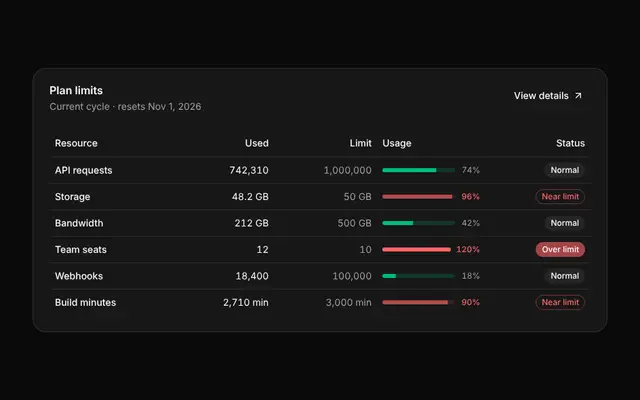This screenshot has width=640, height=400.
Task: Click the arrow icon beside View details
Action: pos(578,96)
